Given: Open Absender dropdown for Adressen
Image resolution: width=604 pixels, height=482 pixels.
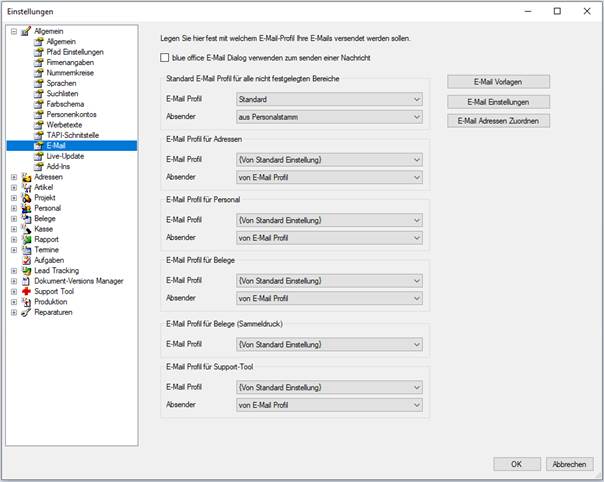Looking at the screenshot, I should tap(329, 178).
